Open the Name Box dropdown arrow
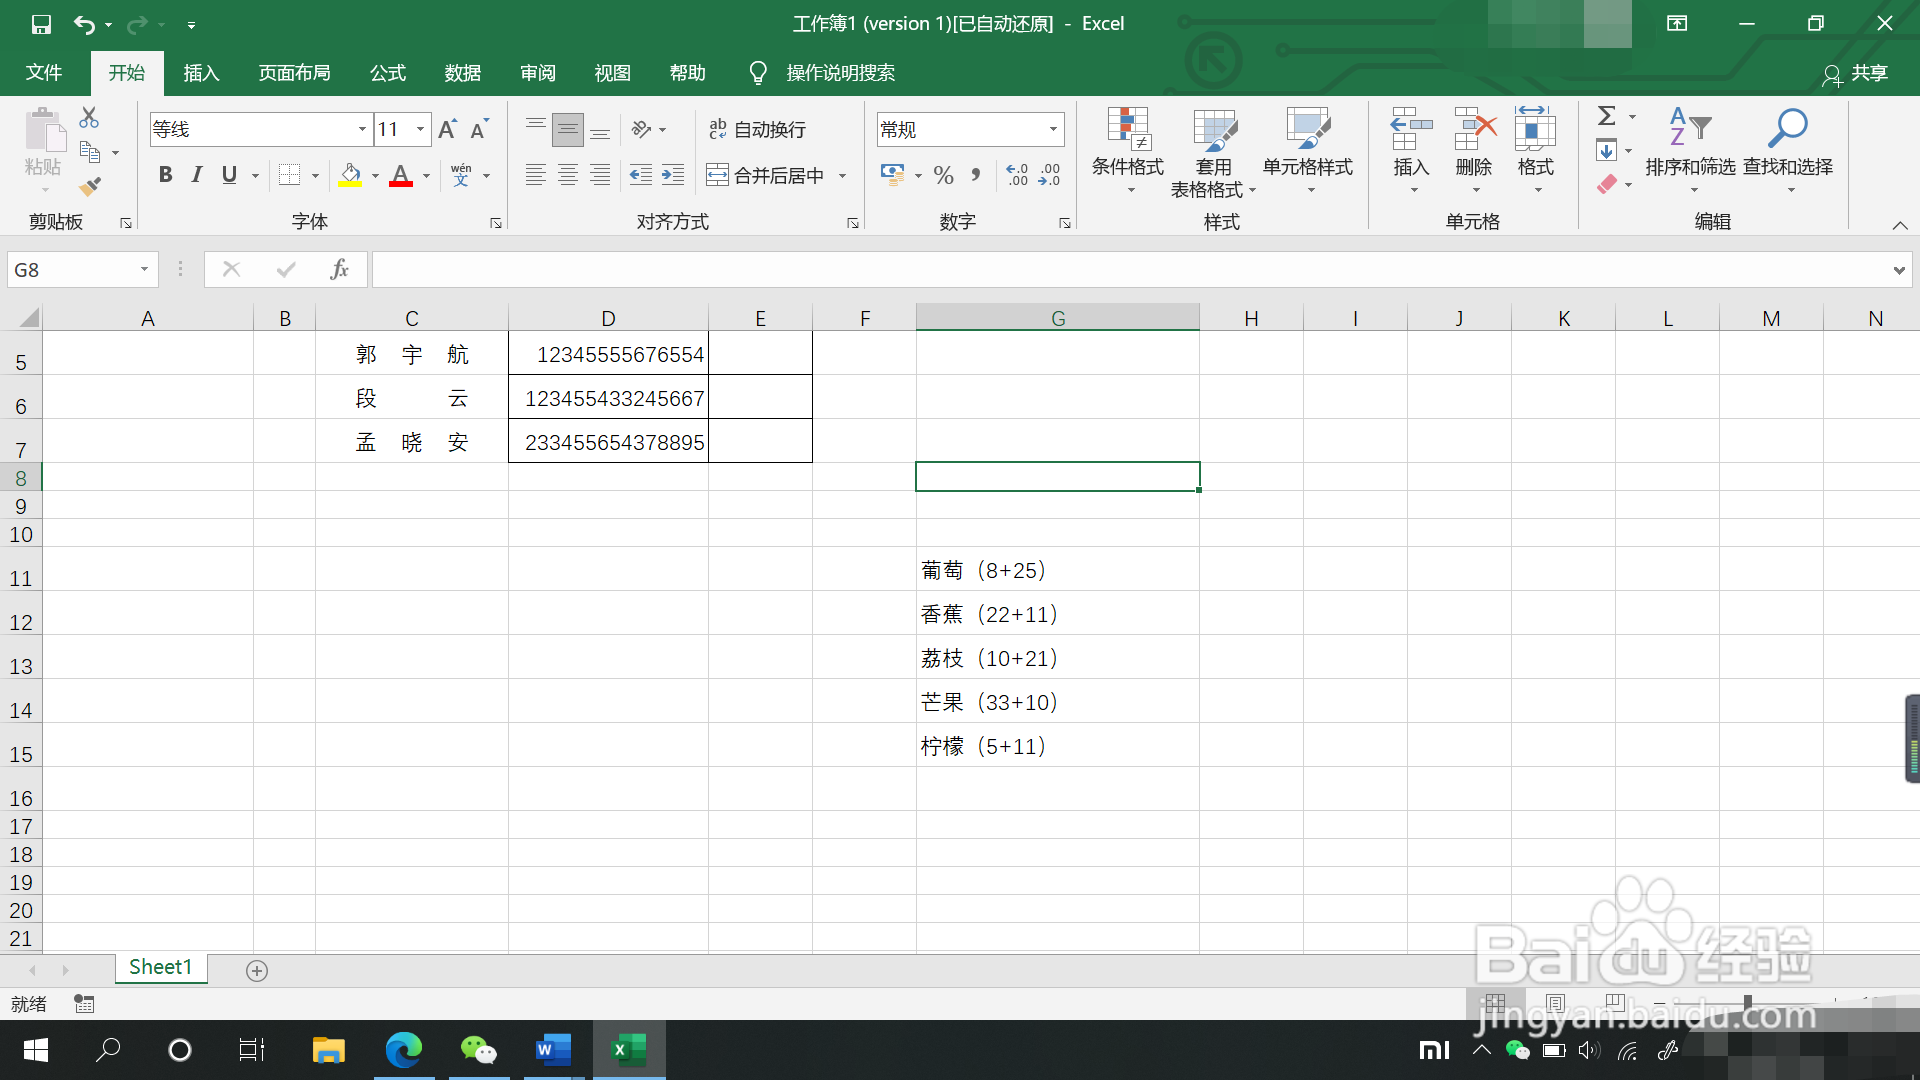The image size is (1920, 1080). point(144,269)
